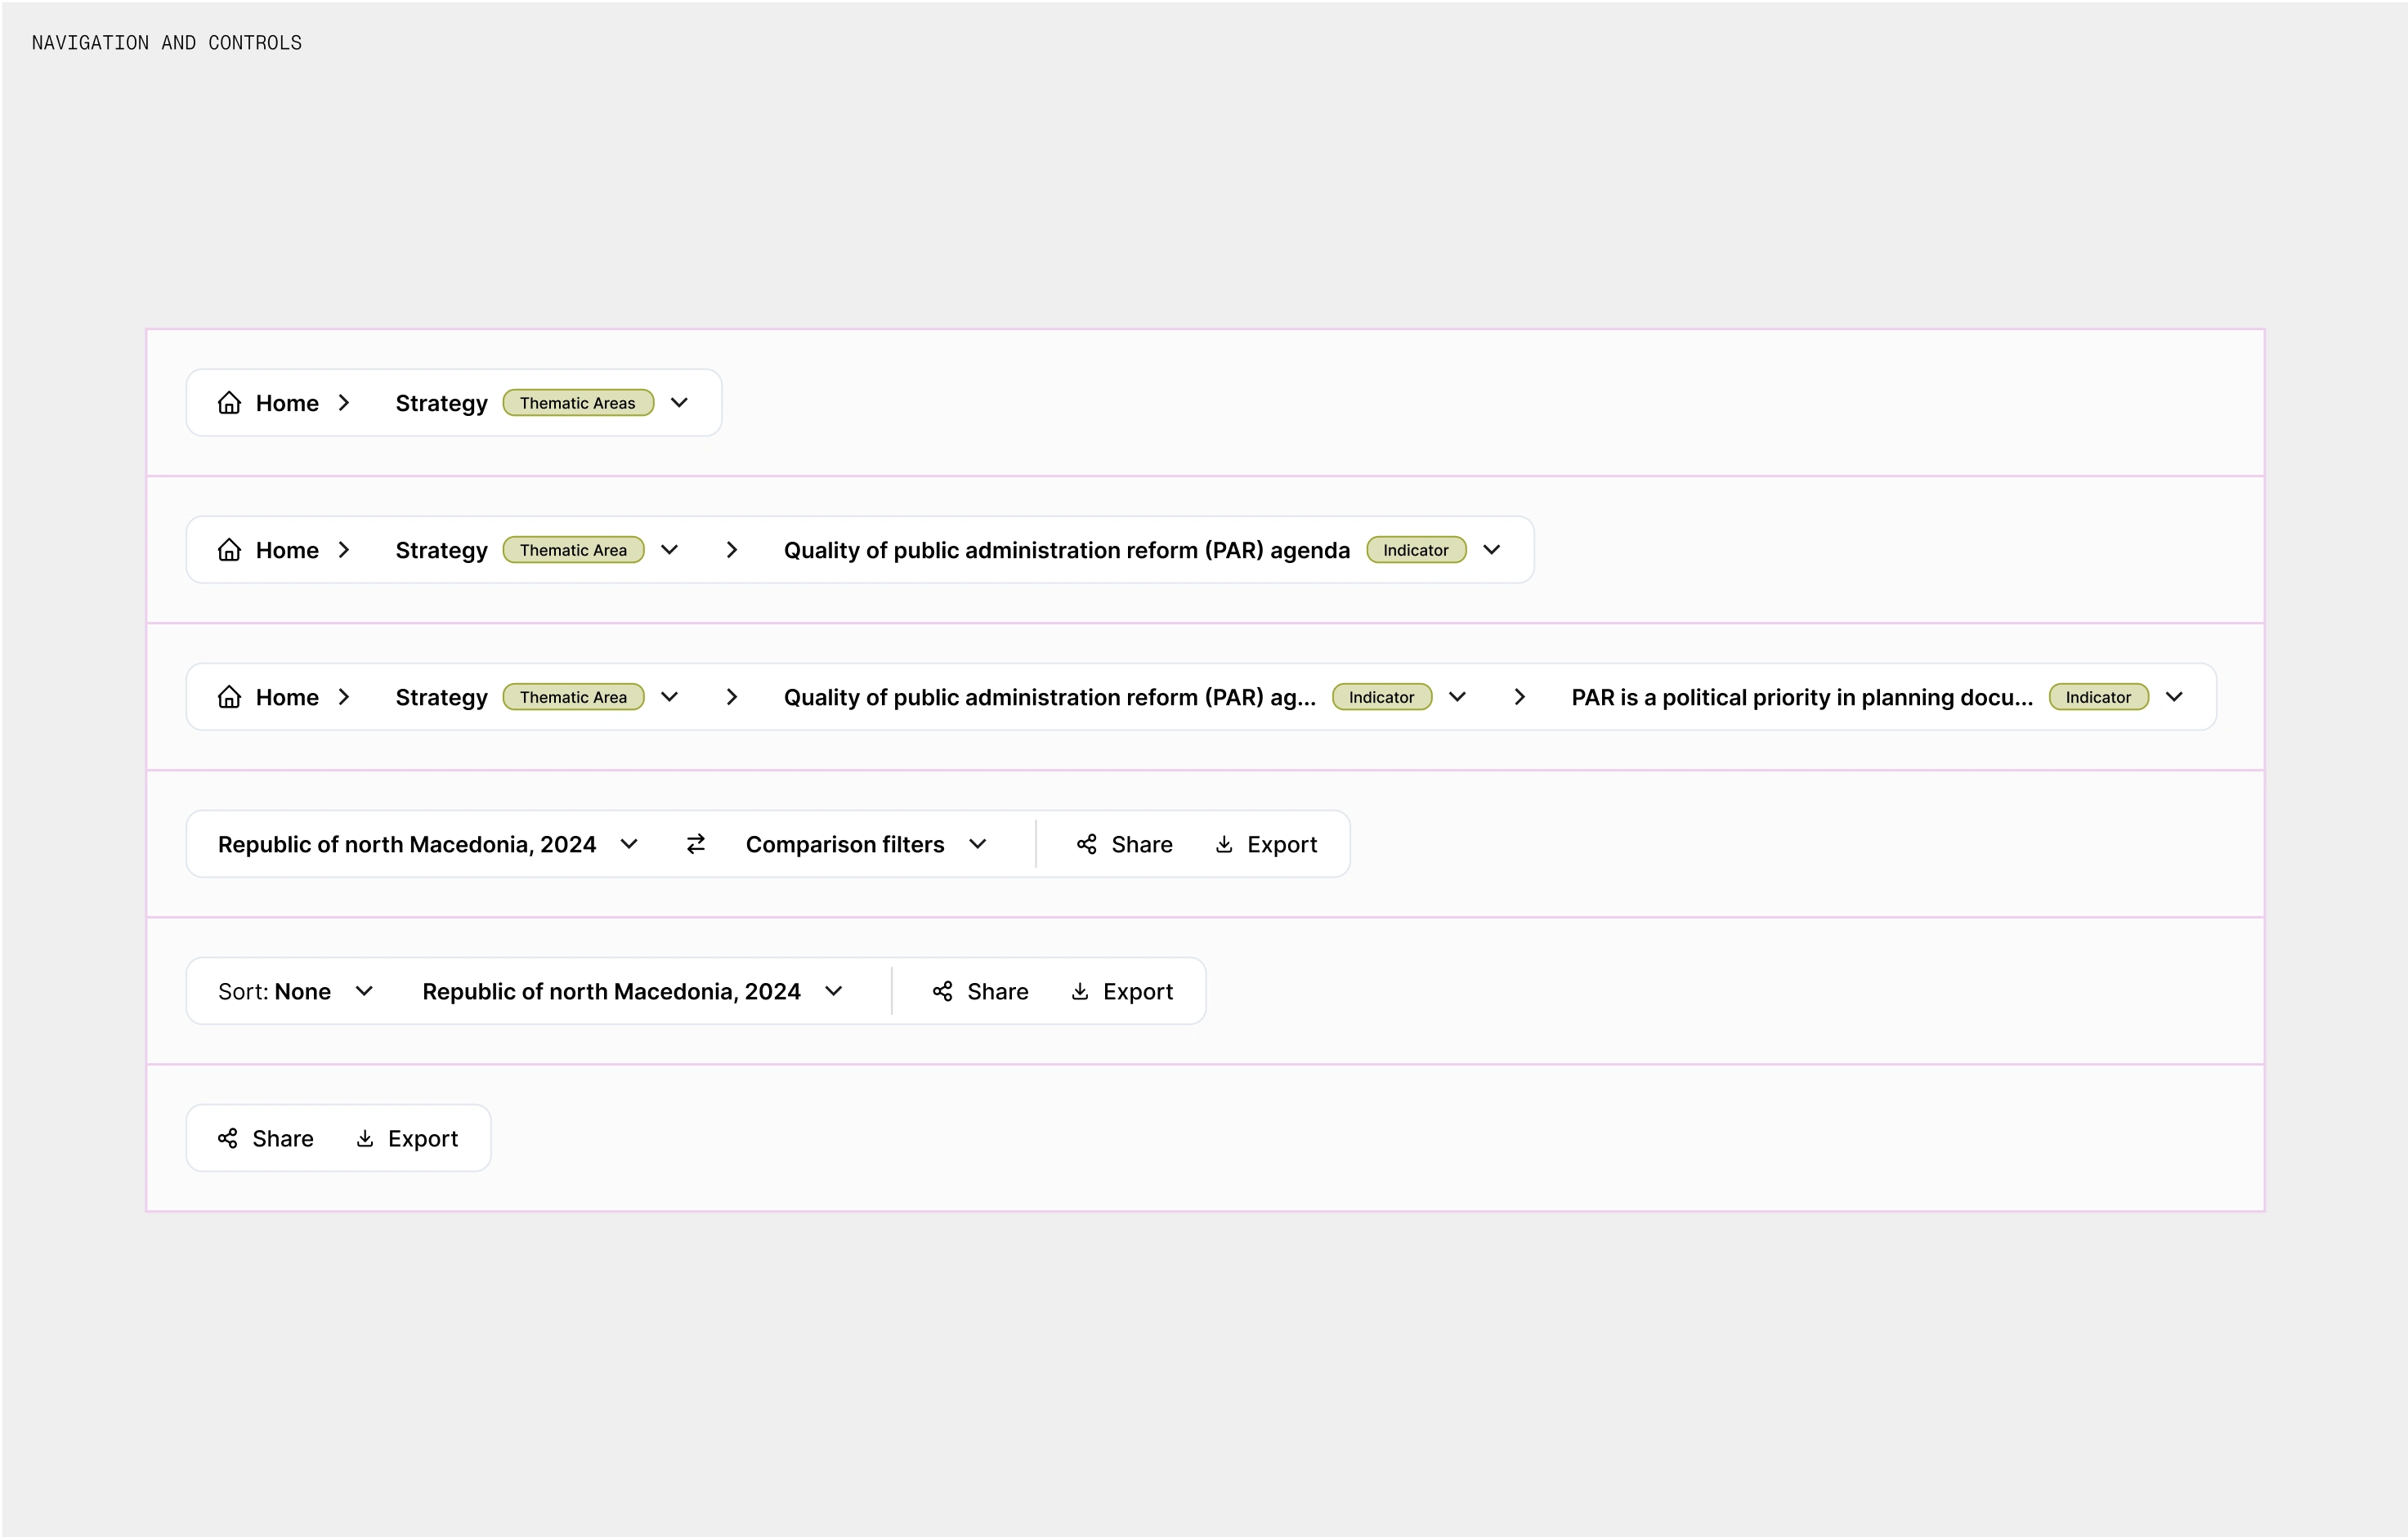Click the comparison swap arrows icon
Viewport: 2408px width, 1537px height.
[696, 844]
